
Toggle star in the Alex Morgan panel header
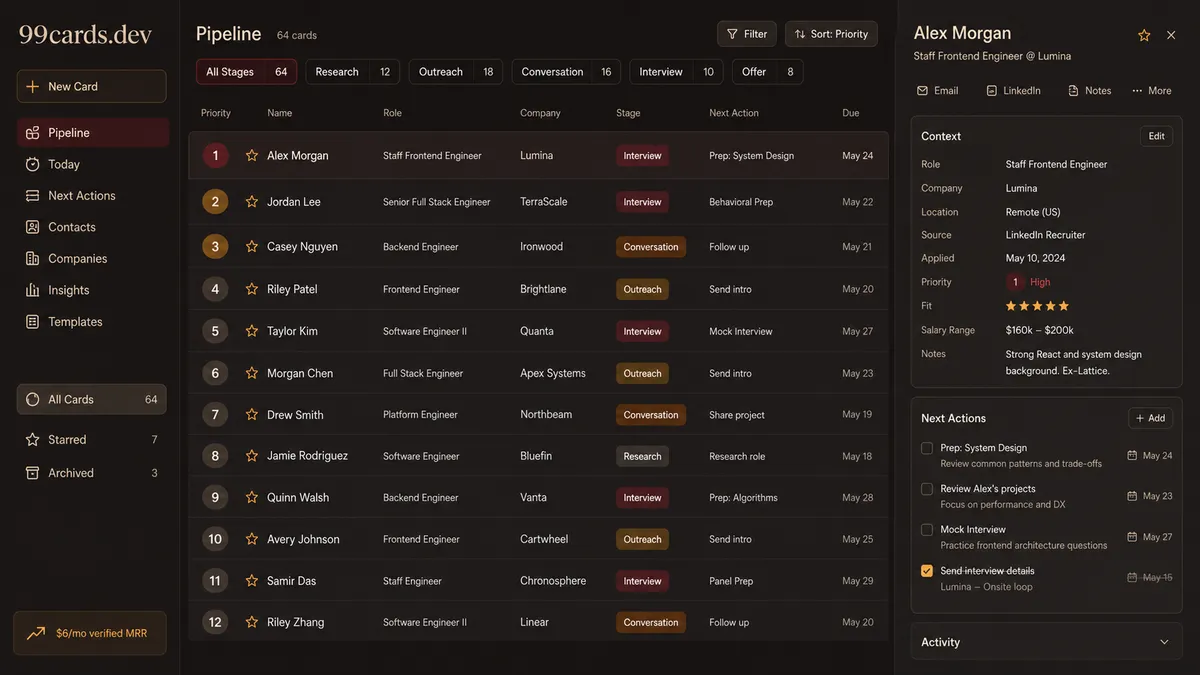click(x=1144, y=35)
